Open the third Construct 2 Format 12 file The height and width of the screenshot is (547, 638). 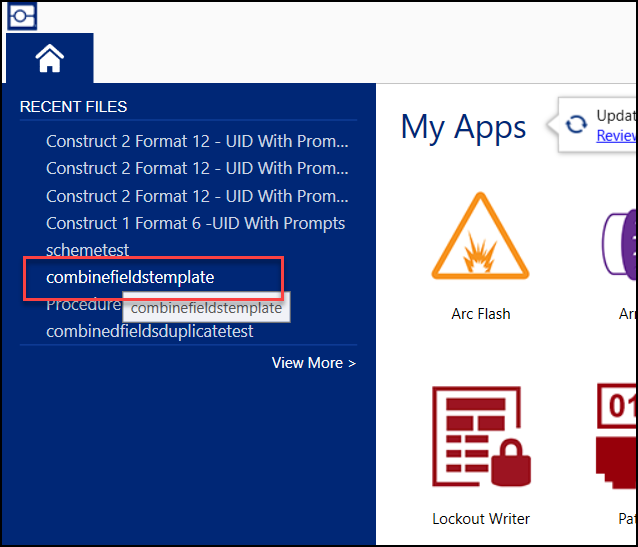tap(197, 196)
